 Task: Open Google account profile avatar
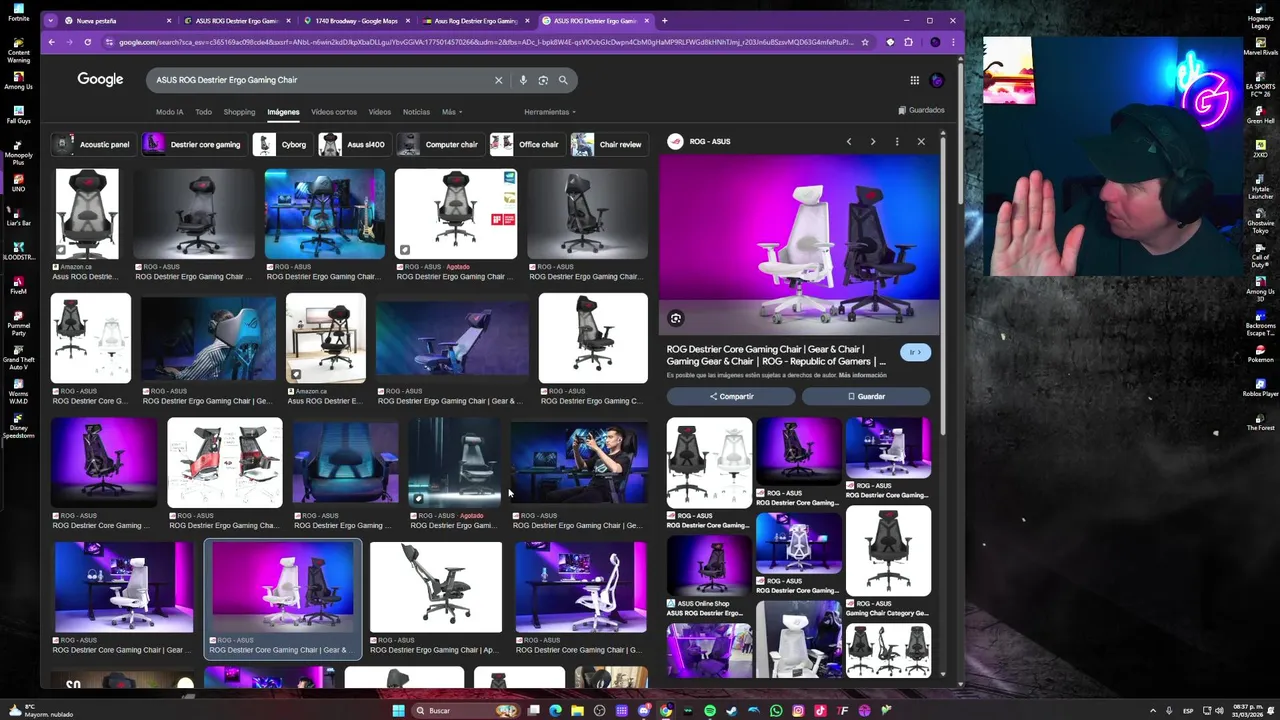click(937, 80)
